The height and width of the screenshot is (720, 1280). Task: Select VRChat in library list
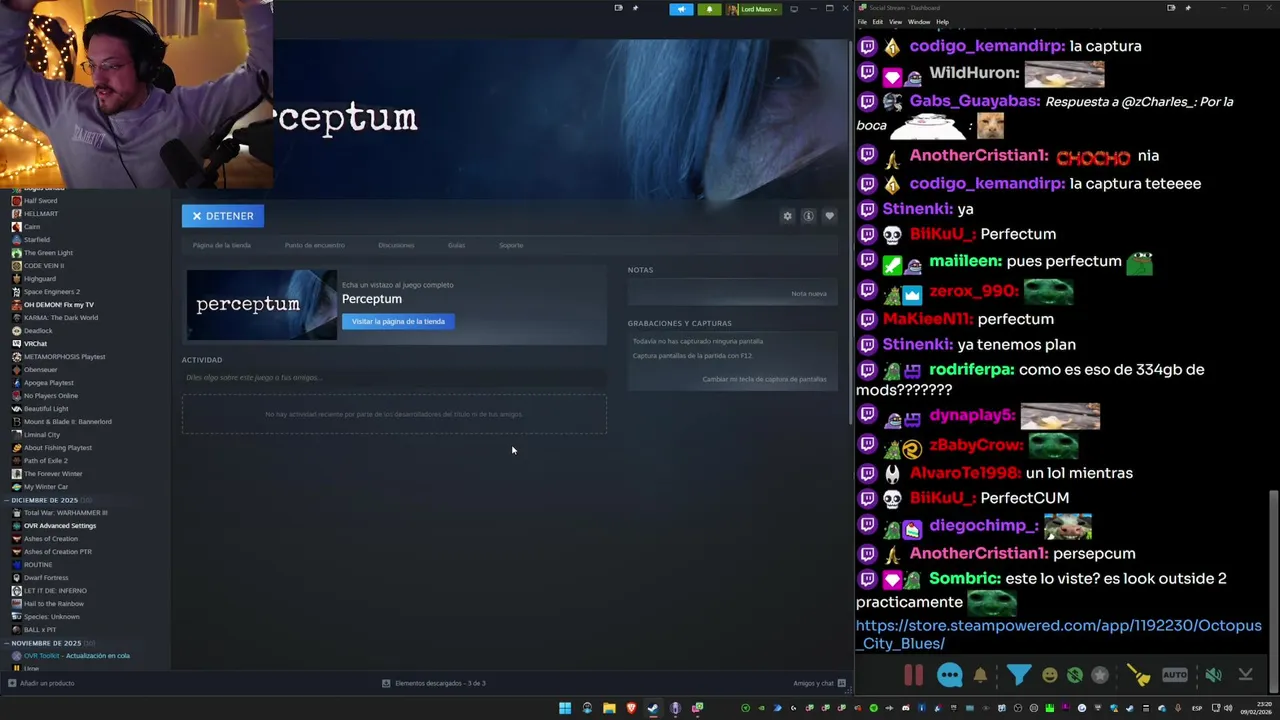click(35, 344)
